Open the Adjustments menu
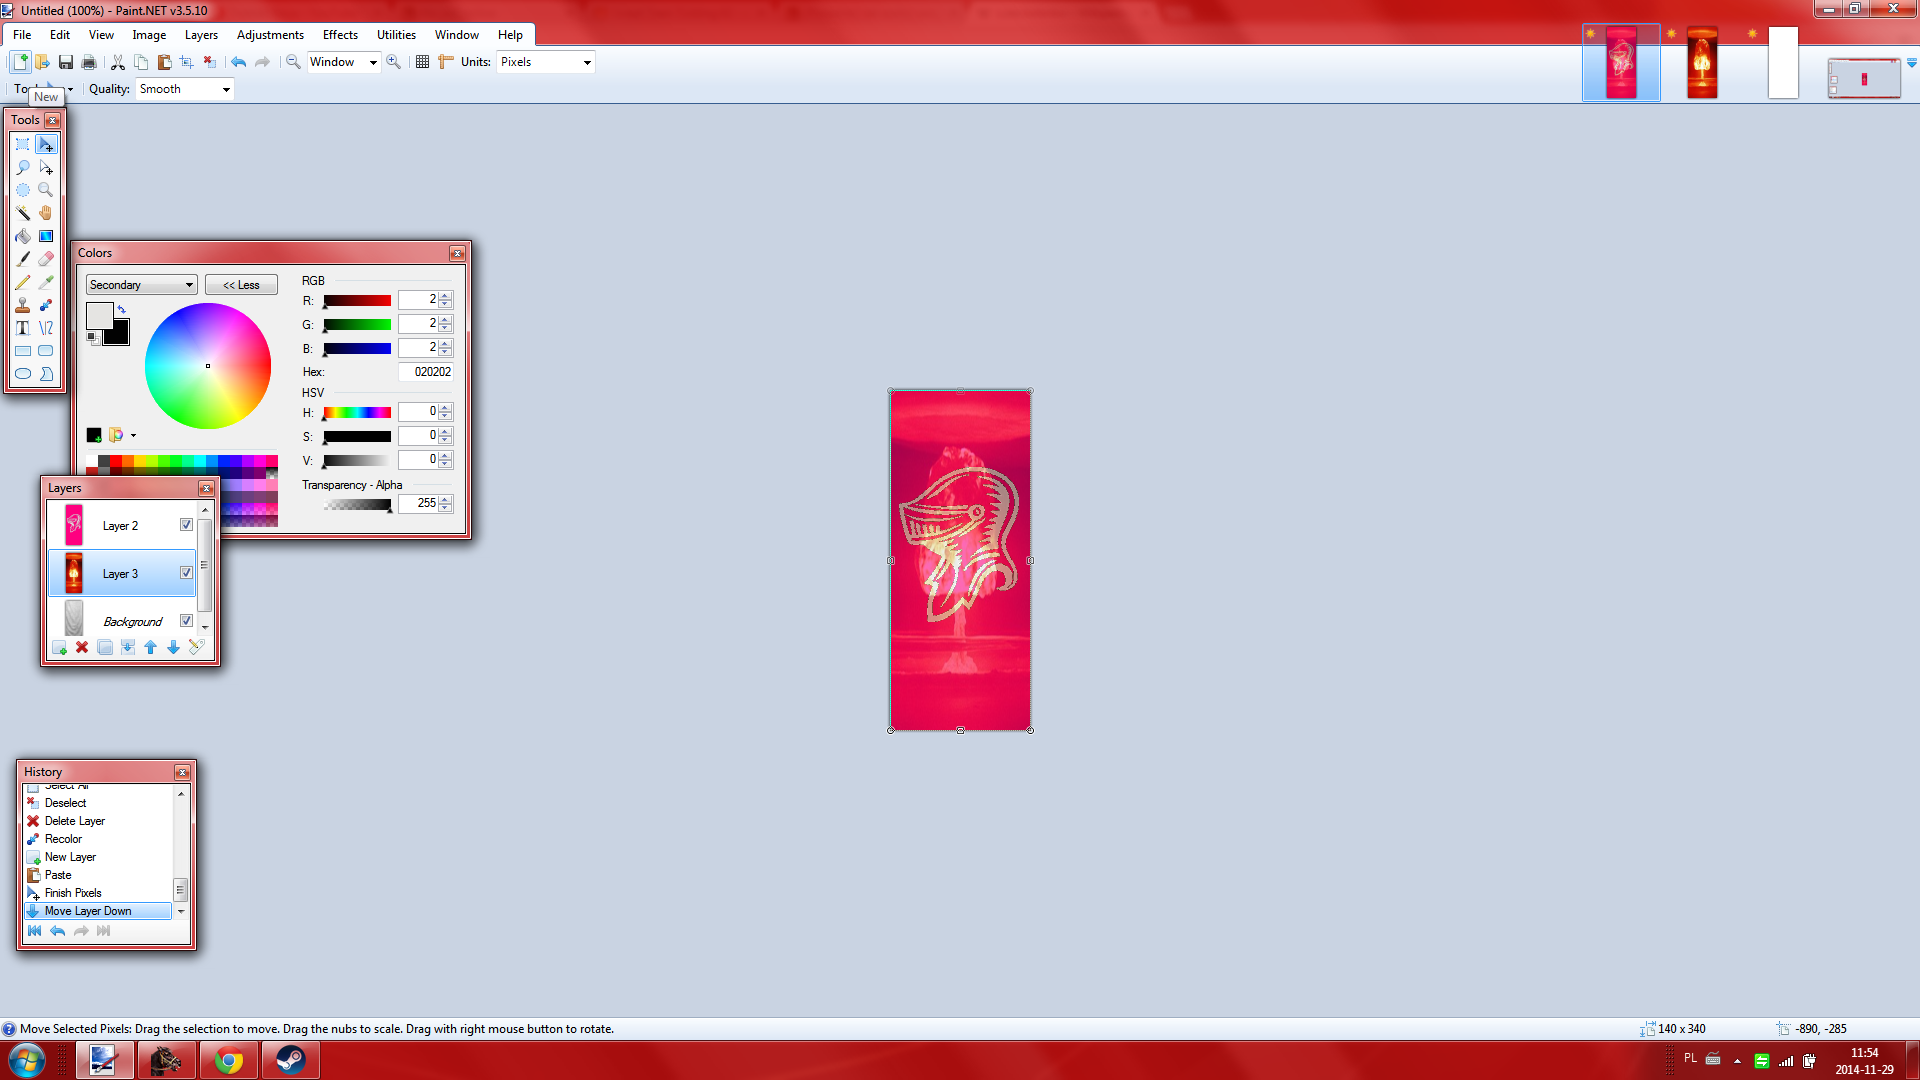 click(270, 35)
